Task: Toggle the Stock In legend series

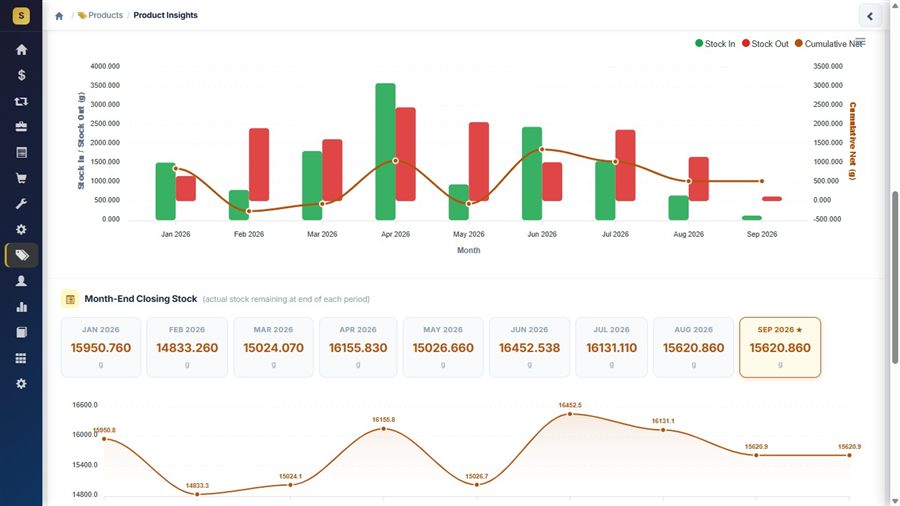Action: coord(715,44)
